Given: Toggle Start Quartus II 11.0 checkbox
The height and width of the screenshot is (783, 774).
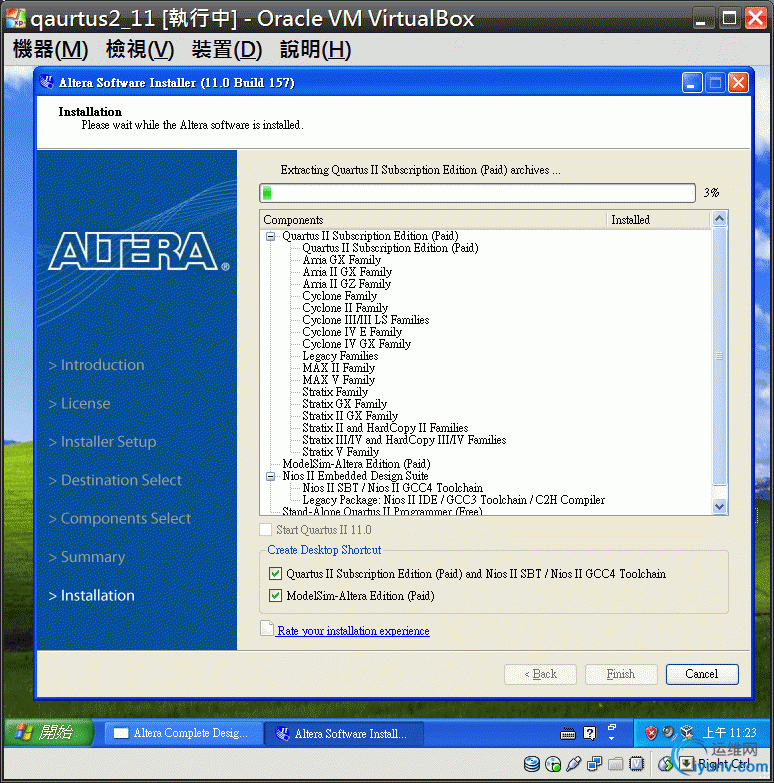Looking at the screenshot, I should 266,529.
